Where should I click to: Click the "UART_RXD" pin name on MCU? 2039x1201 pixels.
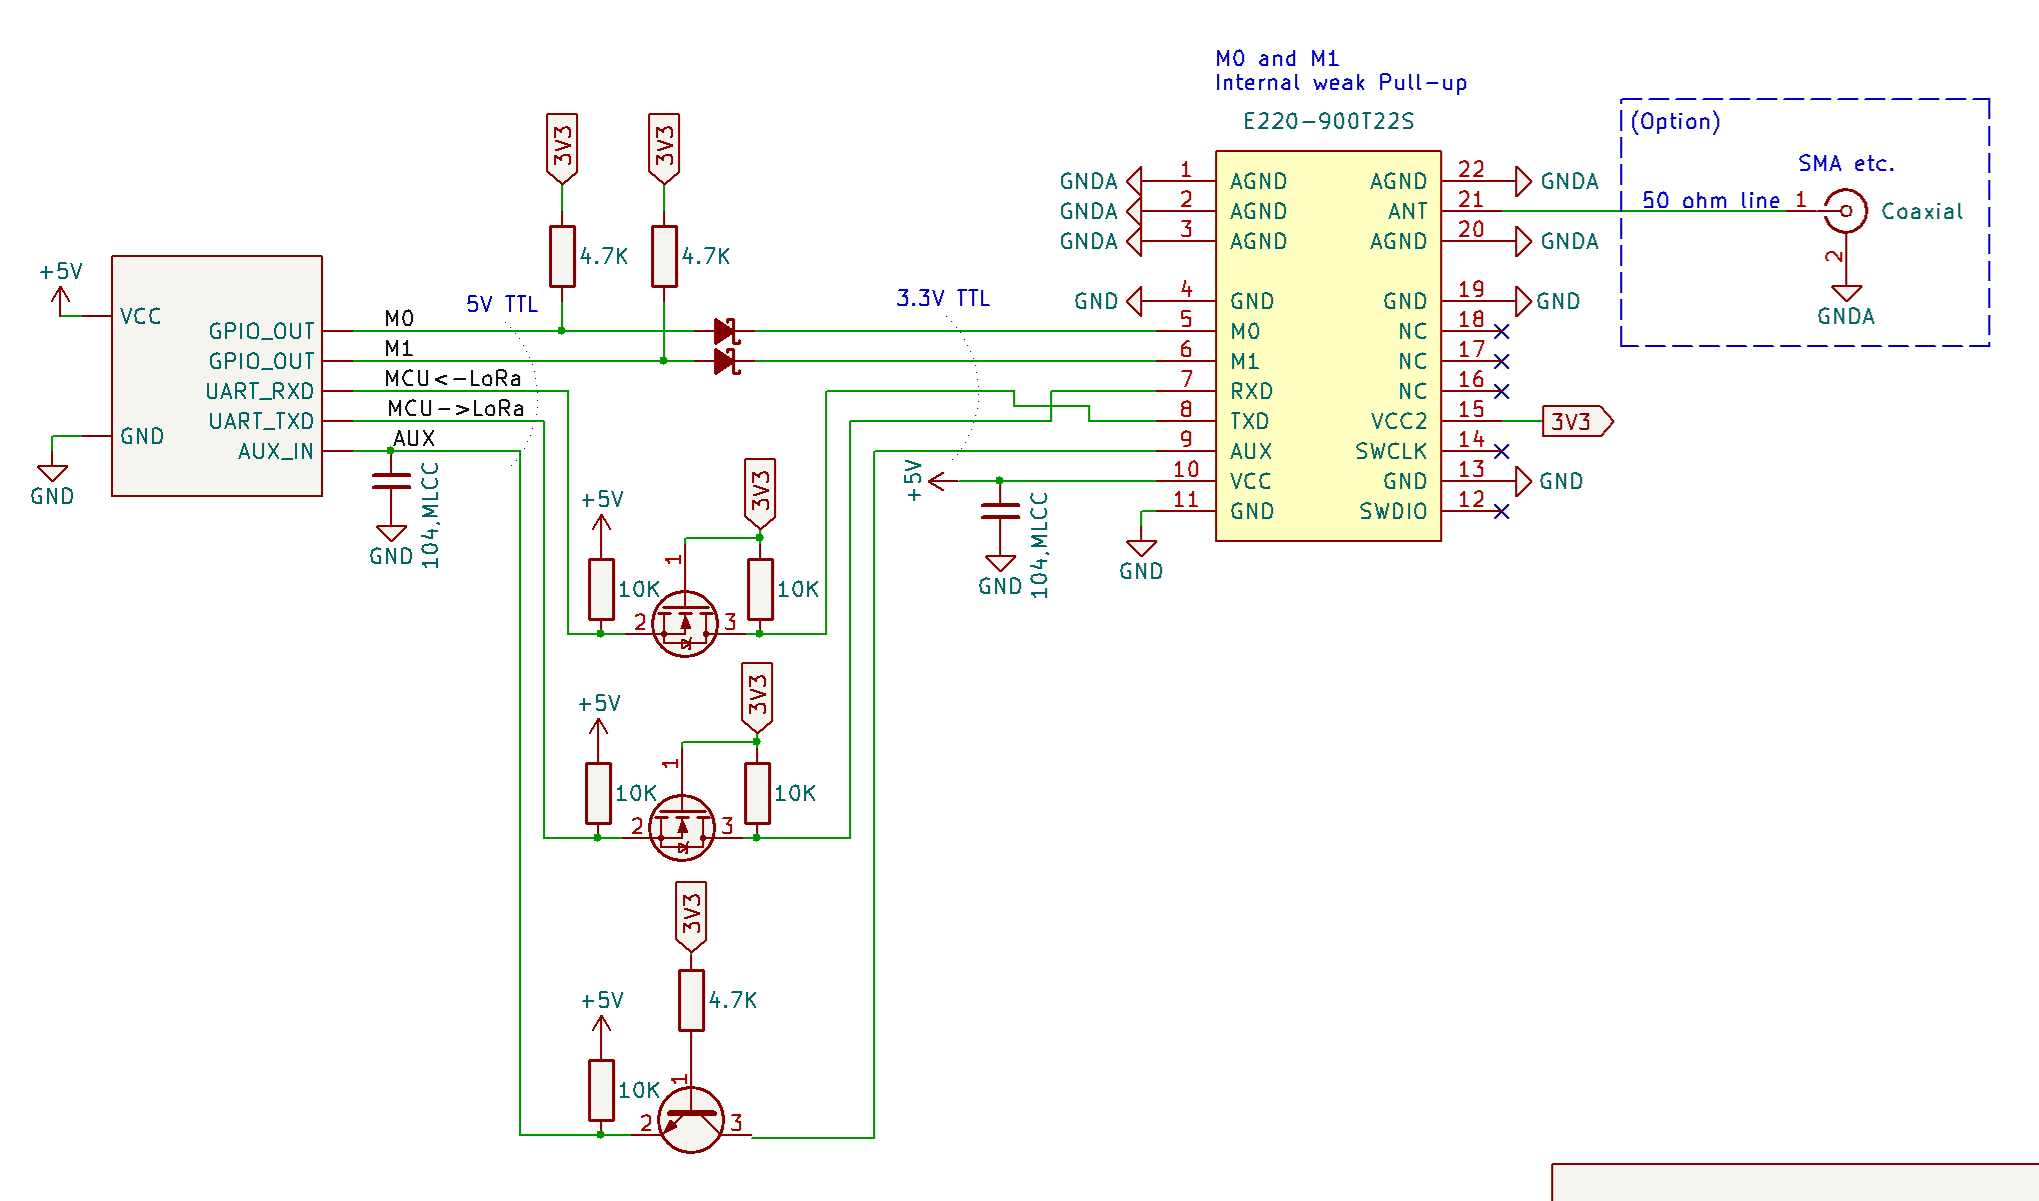[260, 391]
